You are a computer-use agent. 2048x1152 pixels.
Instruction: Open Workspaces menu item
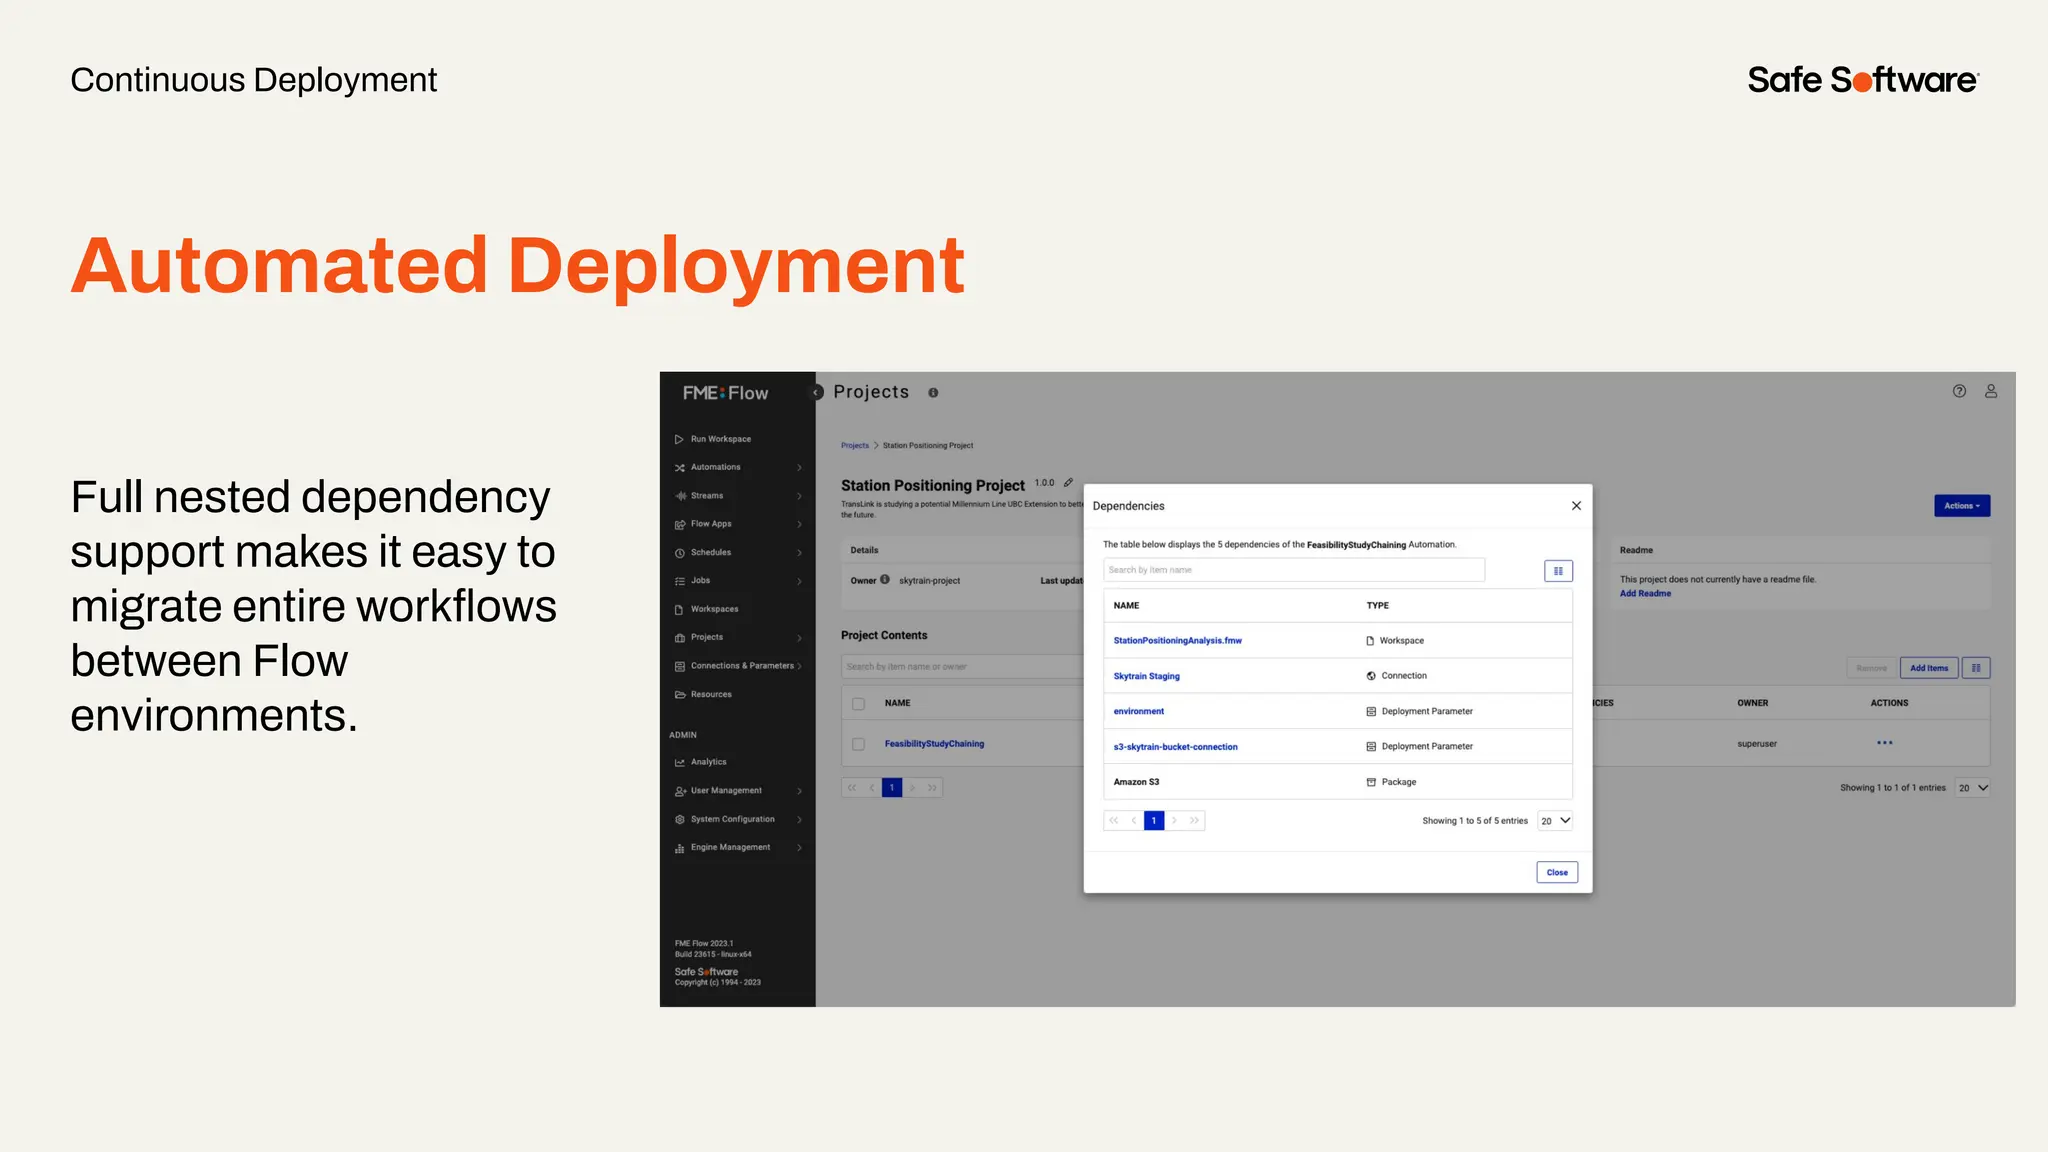714,609
